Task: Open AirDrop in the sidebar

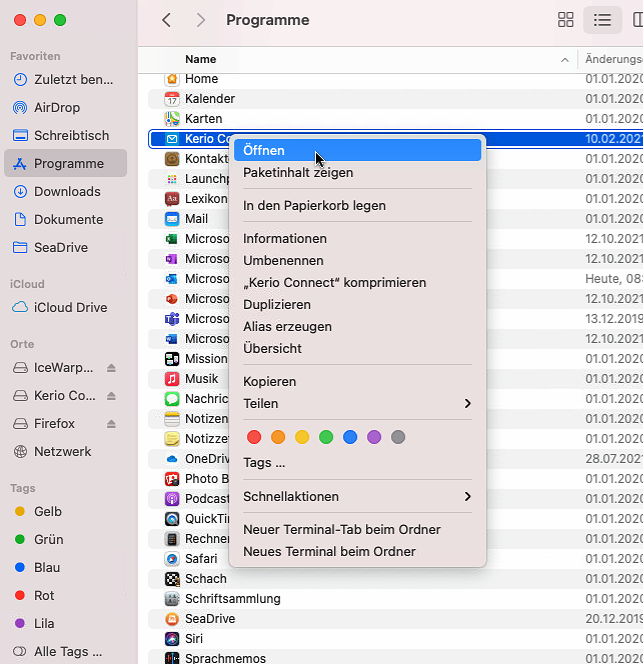Action: (56, 107)
